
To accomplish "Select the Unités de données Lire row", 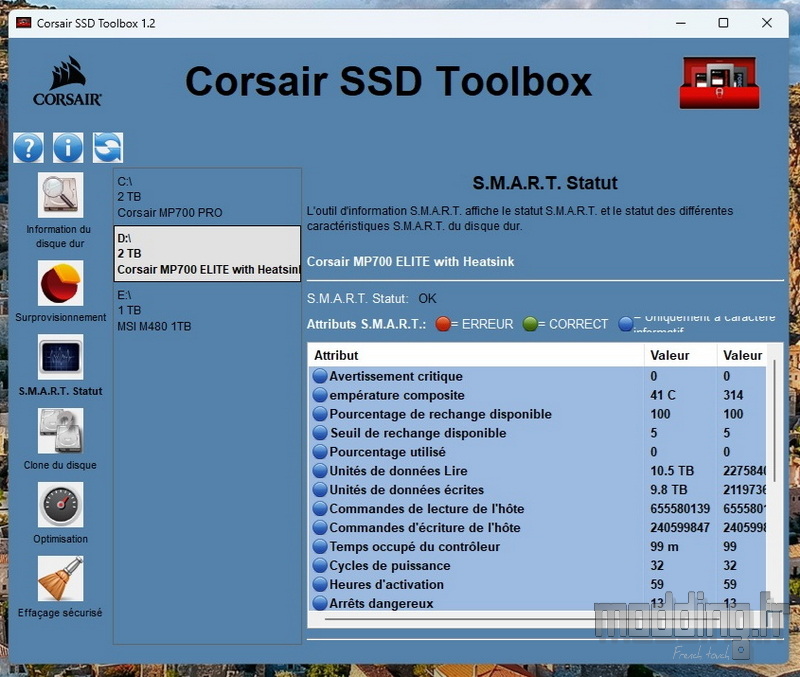I will pyautogui.click(x=538, y=471).
